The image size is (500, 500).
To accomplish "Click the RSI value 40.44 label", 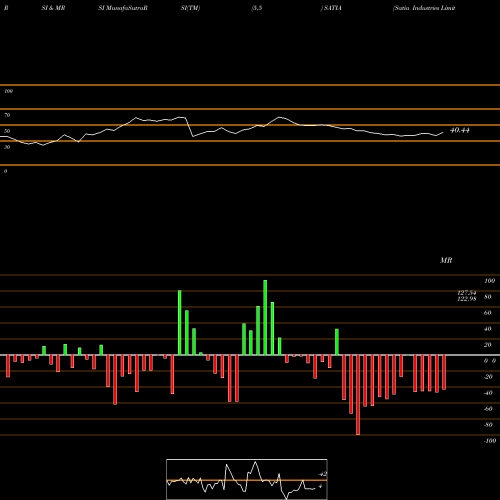I will 460,130.
